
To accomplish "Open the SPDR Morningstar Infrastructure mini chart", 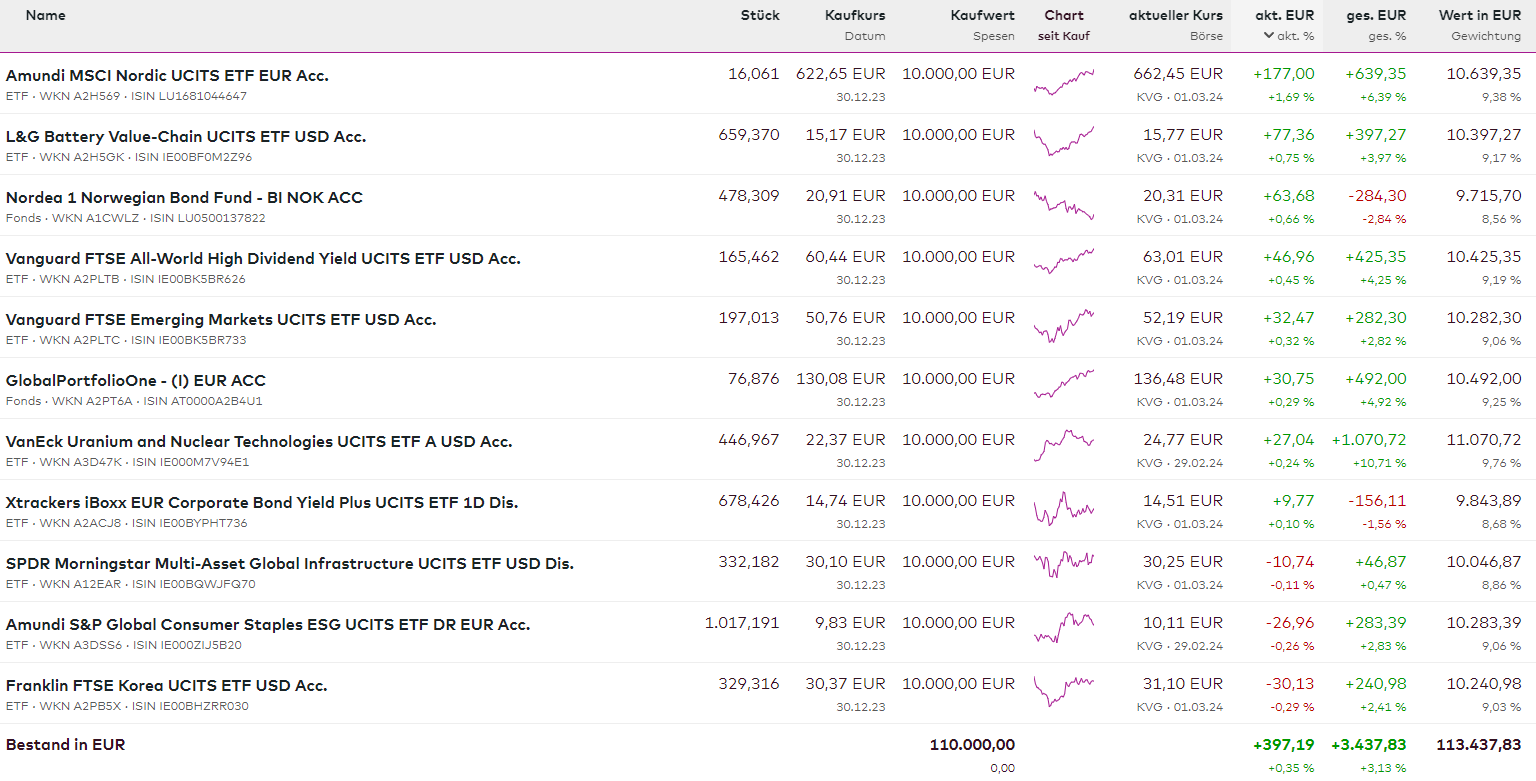I will tap(1064, 563).
